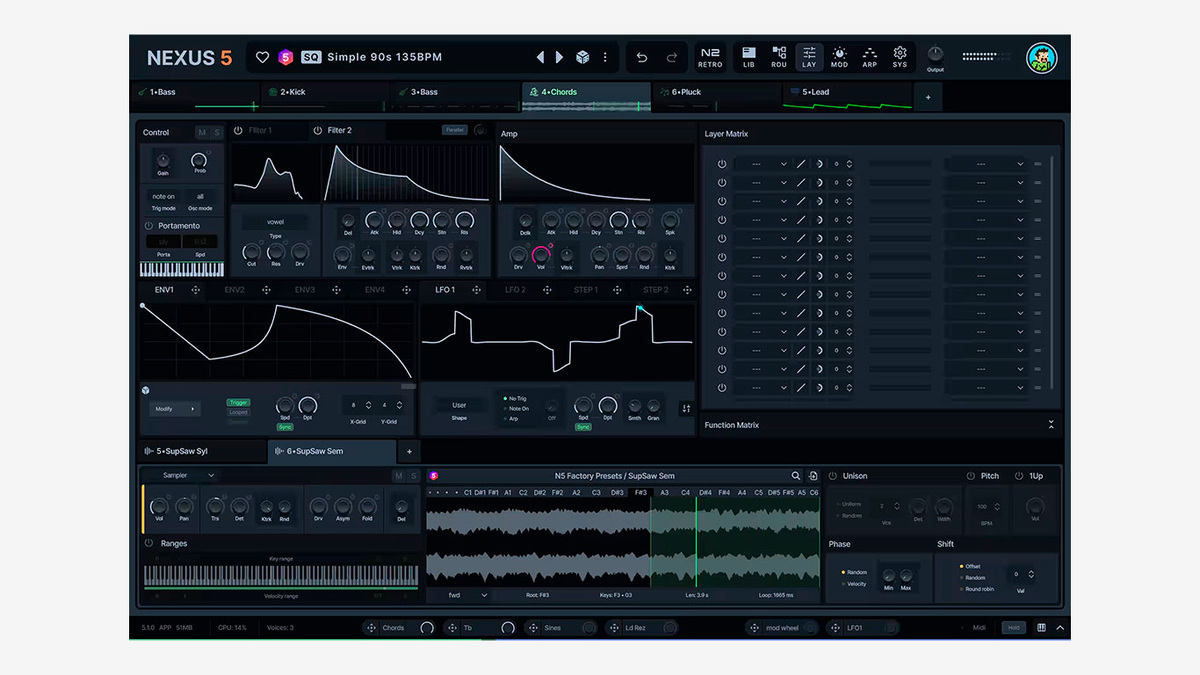Redo the last undone change
The width and height of the screenshot is (1200, 675).
tap(672, 58)
